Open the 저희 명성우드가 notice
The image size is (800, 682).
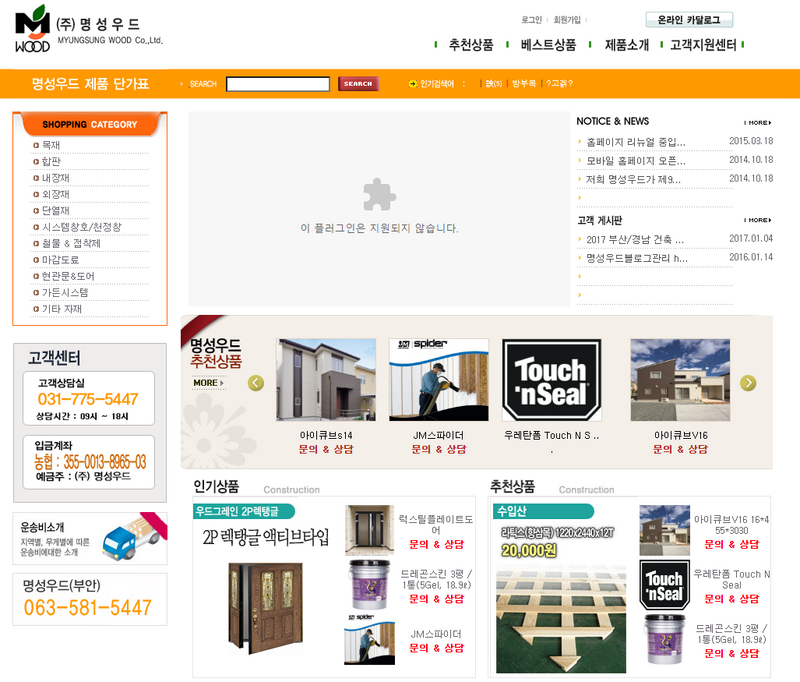tap(633, 180)
